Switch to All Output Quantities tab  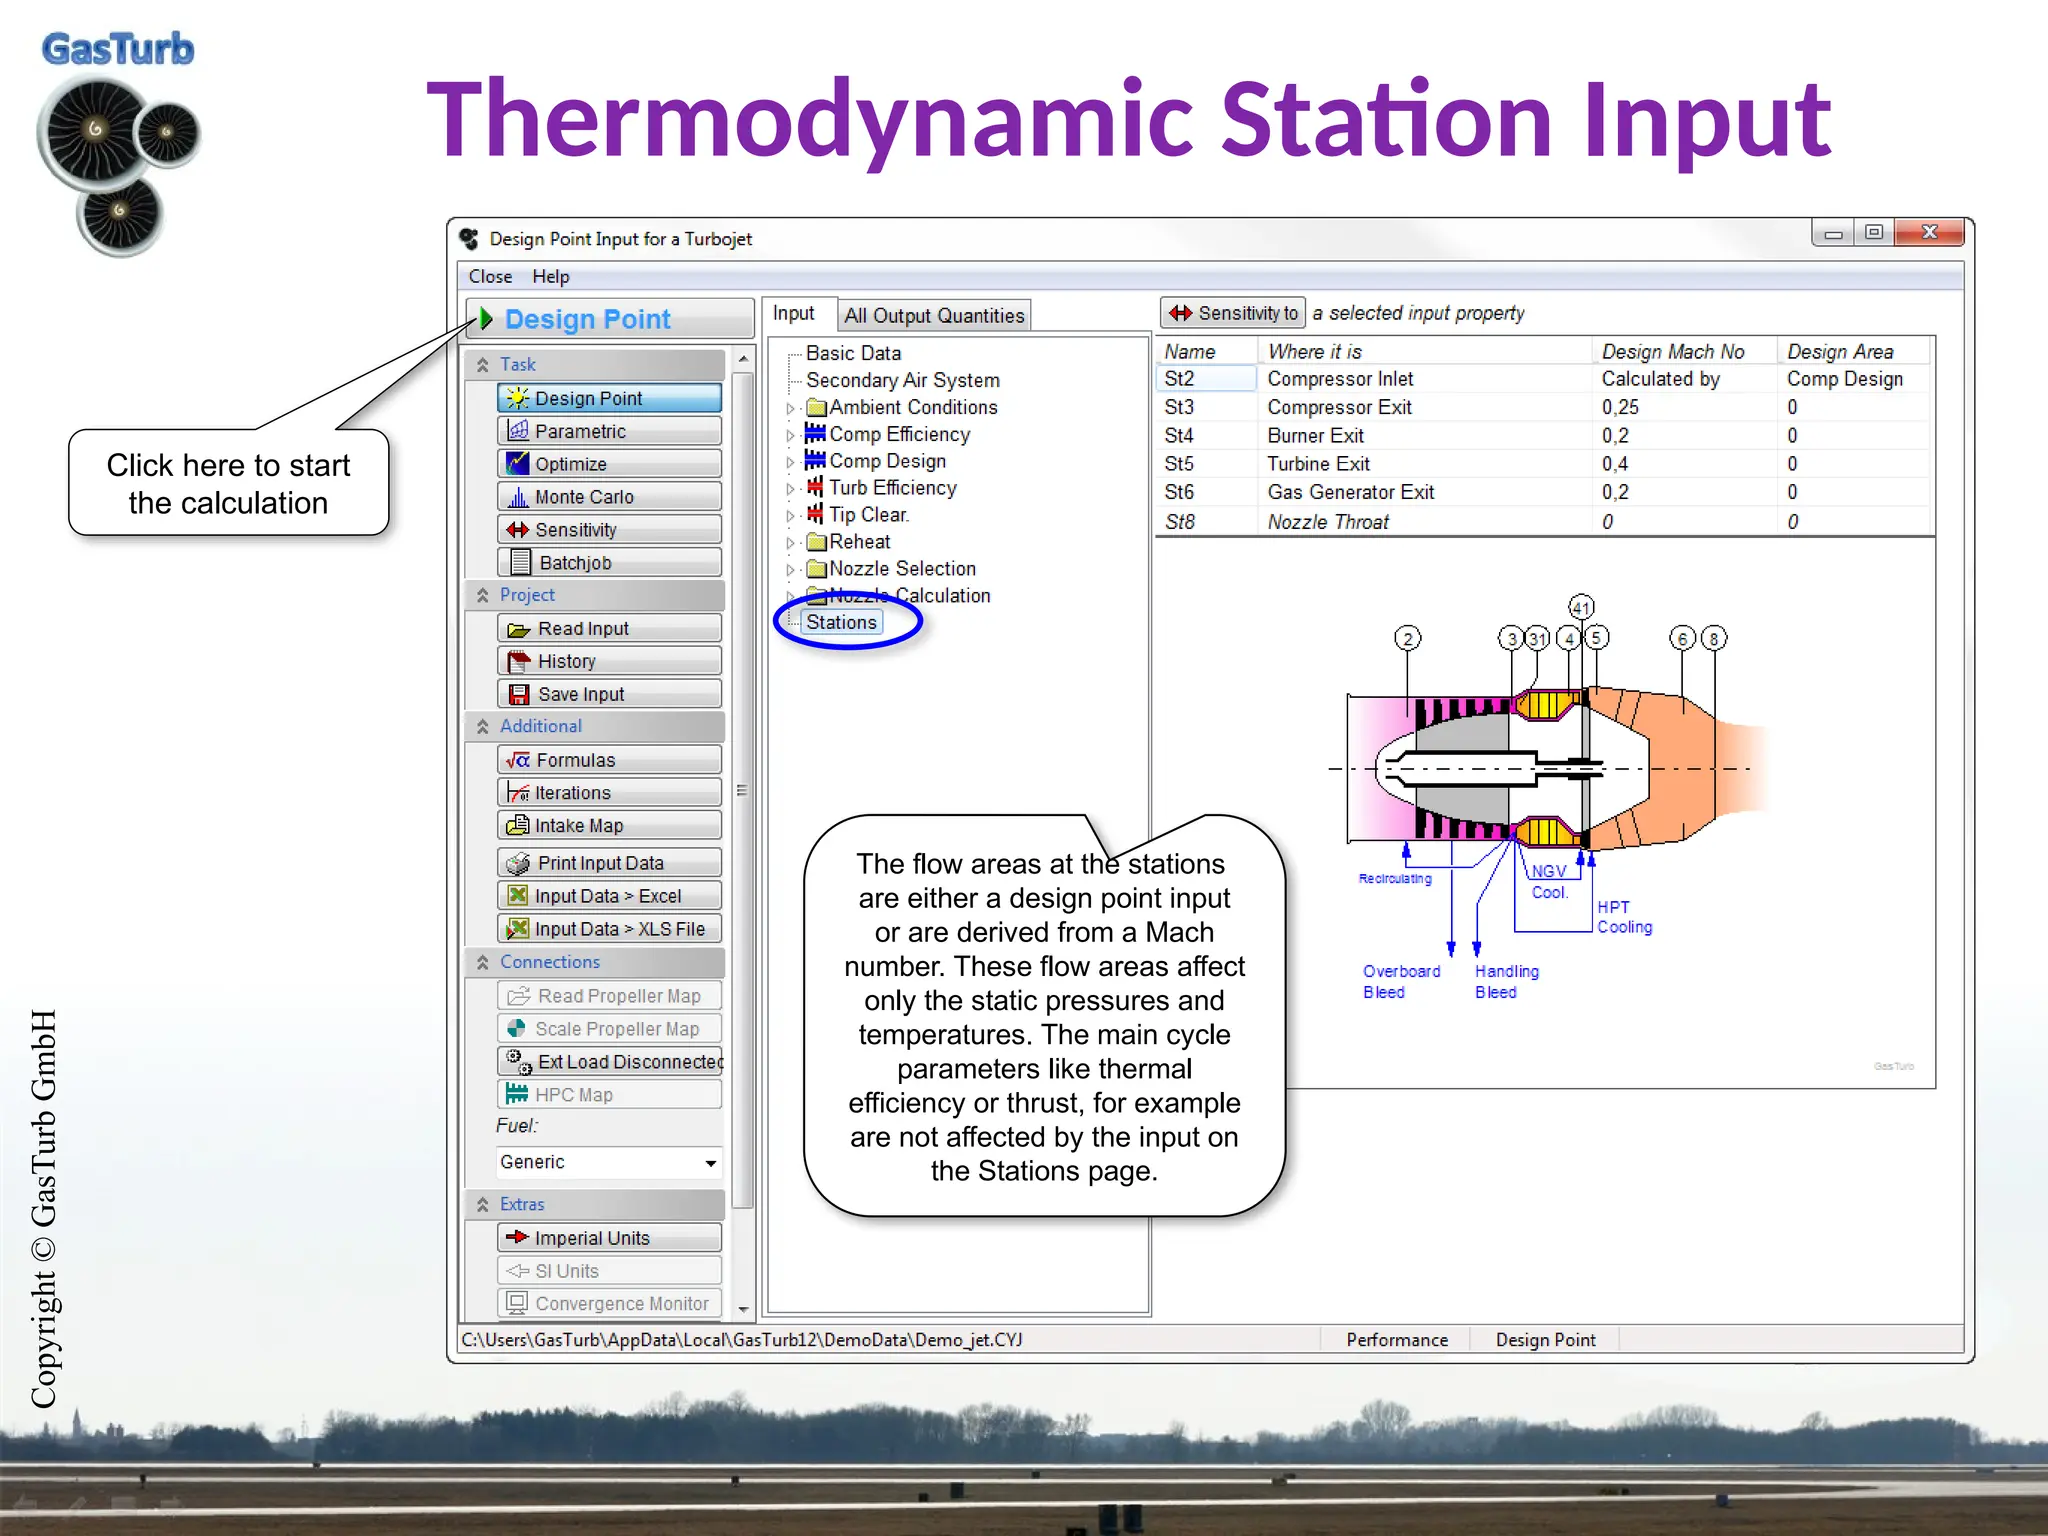(x=933, y=316)
